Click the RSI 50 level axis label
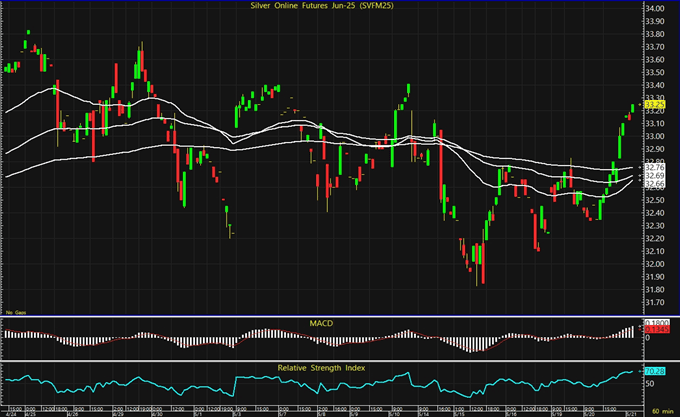The width and height of the screenshot is (680, 417). [650, 382]
